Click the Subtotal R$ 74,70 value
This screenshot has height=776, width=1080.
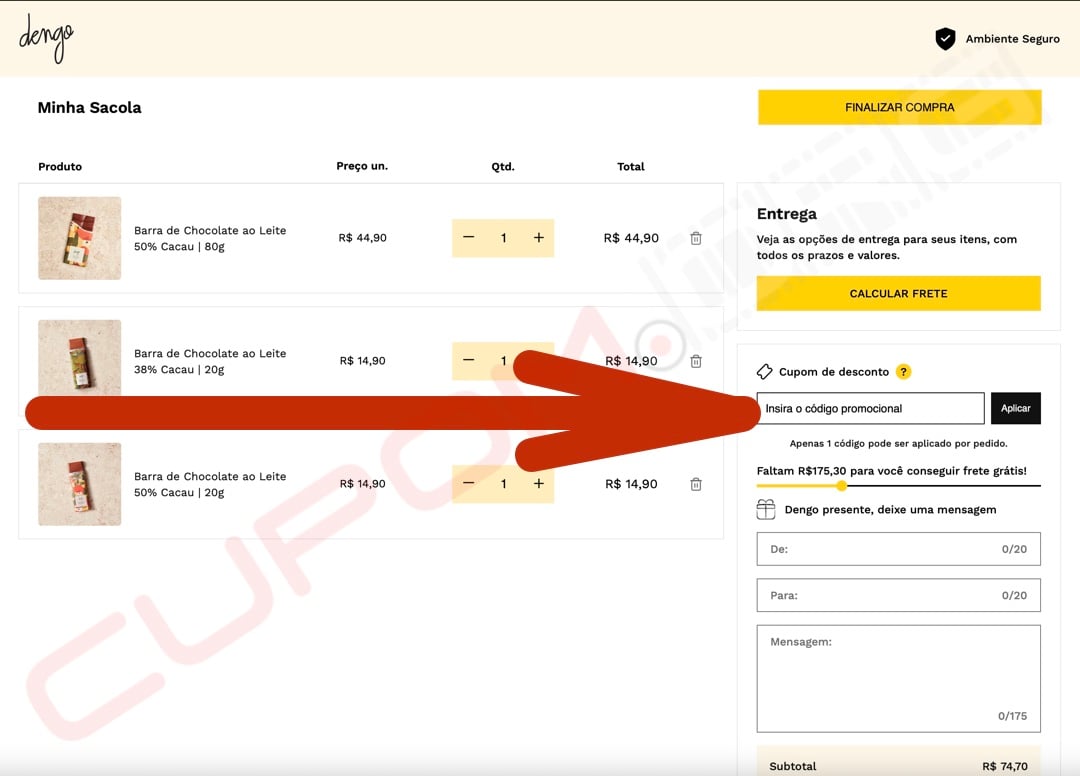point(1005,766)
